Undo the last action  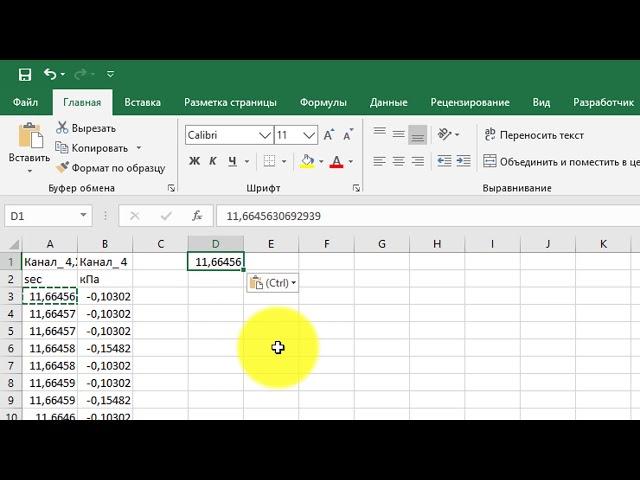(50, 74)
